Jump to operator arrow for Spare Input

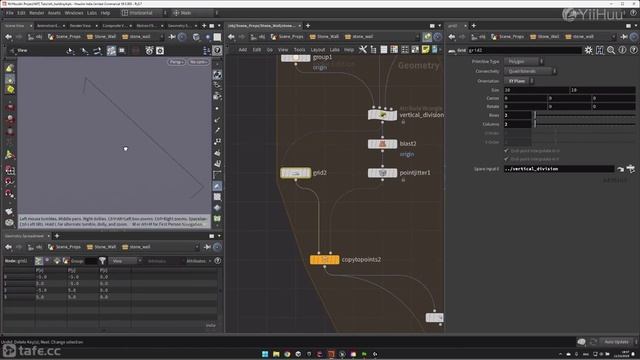(x=620, y=169)
